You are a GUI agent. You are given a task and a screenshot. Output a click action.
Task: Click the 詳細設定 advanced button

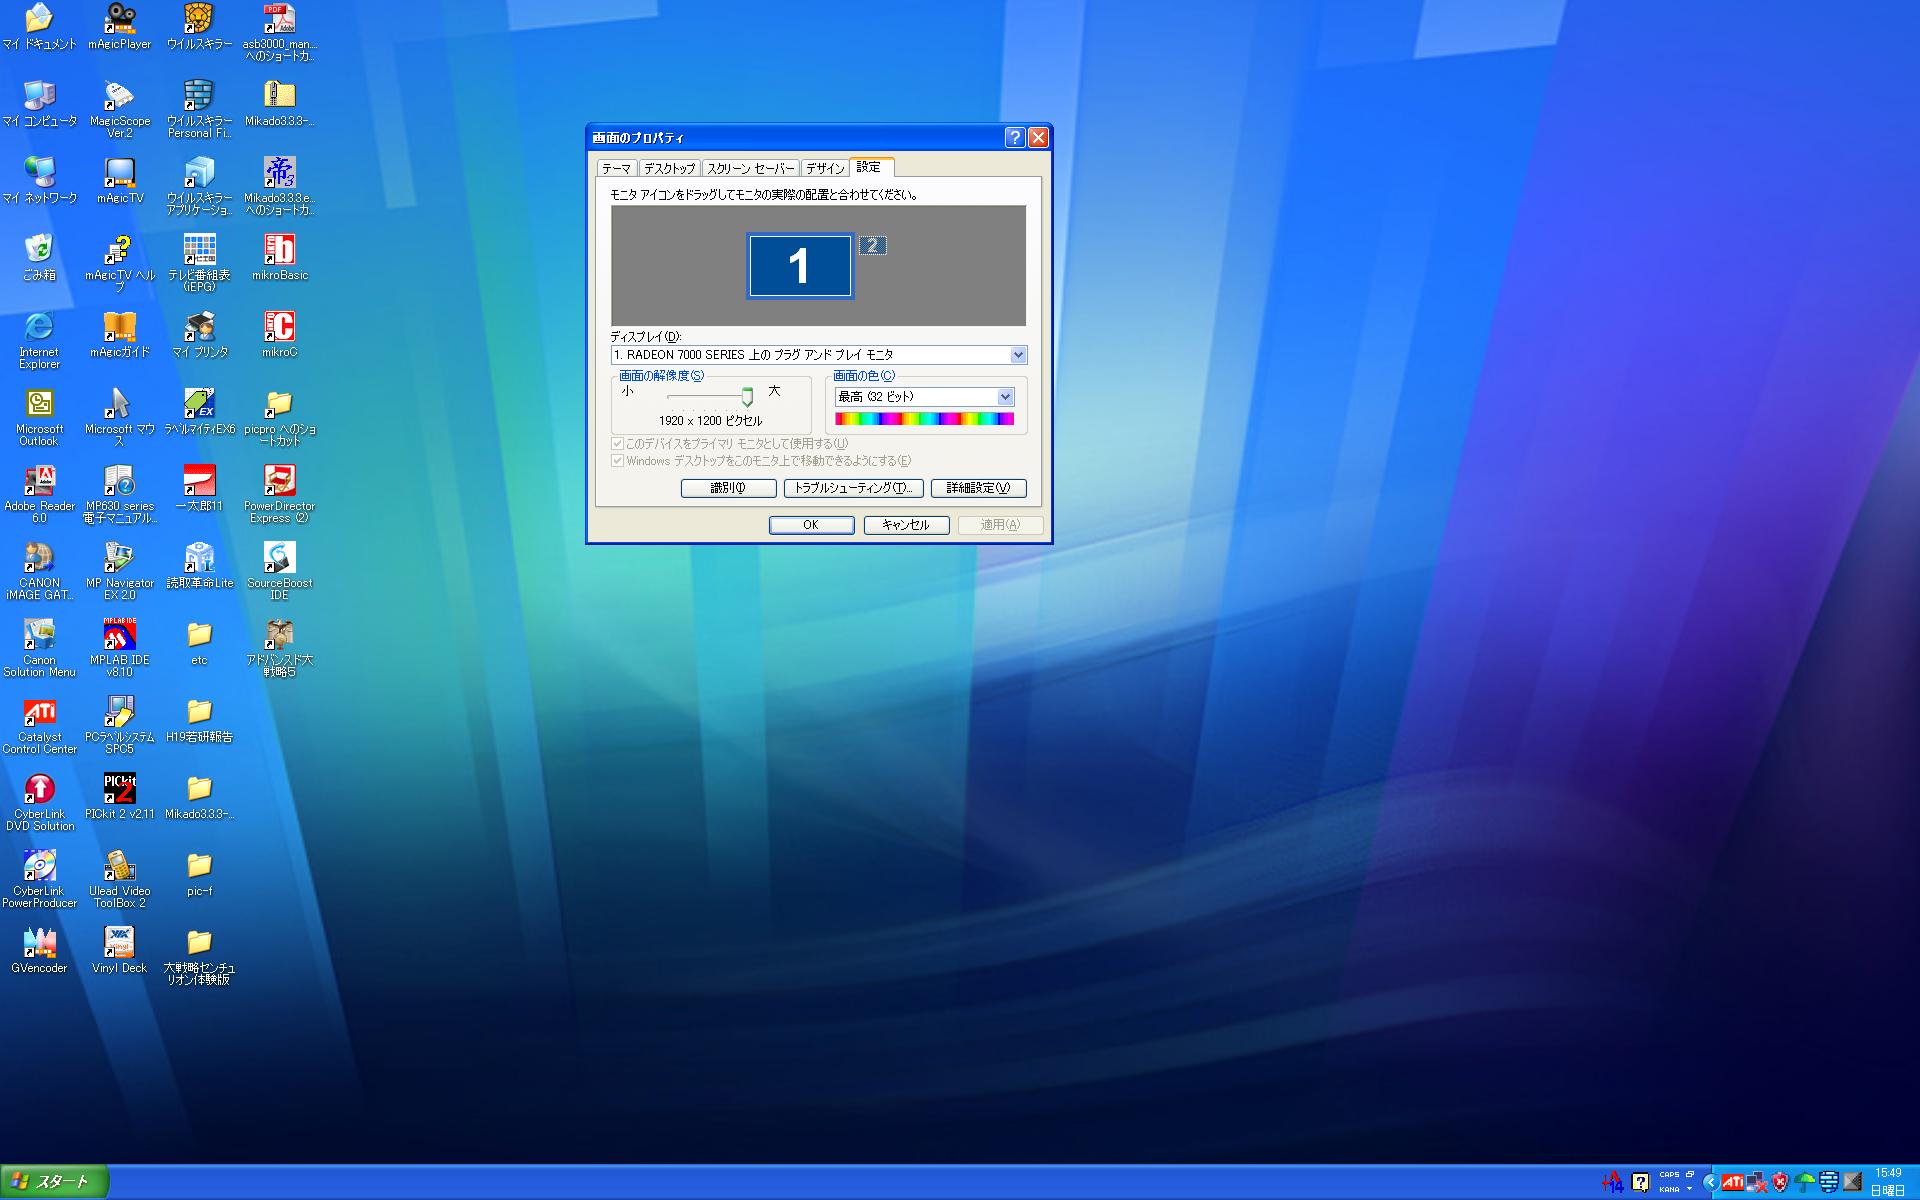[978, 488]
